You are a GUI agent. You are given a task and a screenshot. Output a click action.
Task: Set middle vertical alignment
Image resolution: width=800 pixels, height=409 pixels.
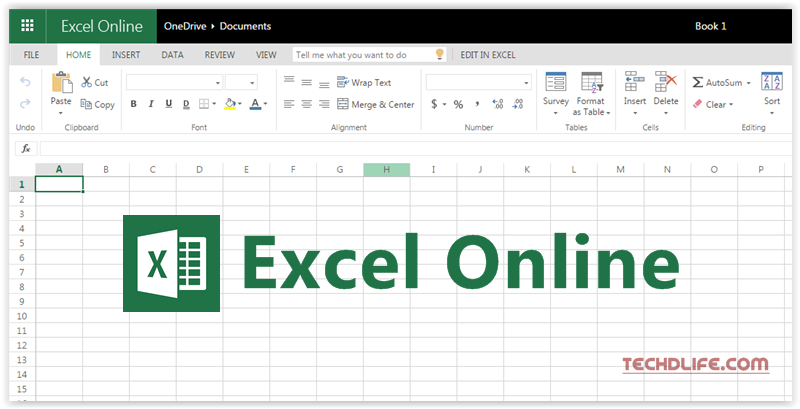click(307, 82)
